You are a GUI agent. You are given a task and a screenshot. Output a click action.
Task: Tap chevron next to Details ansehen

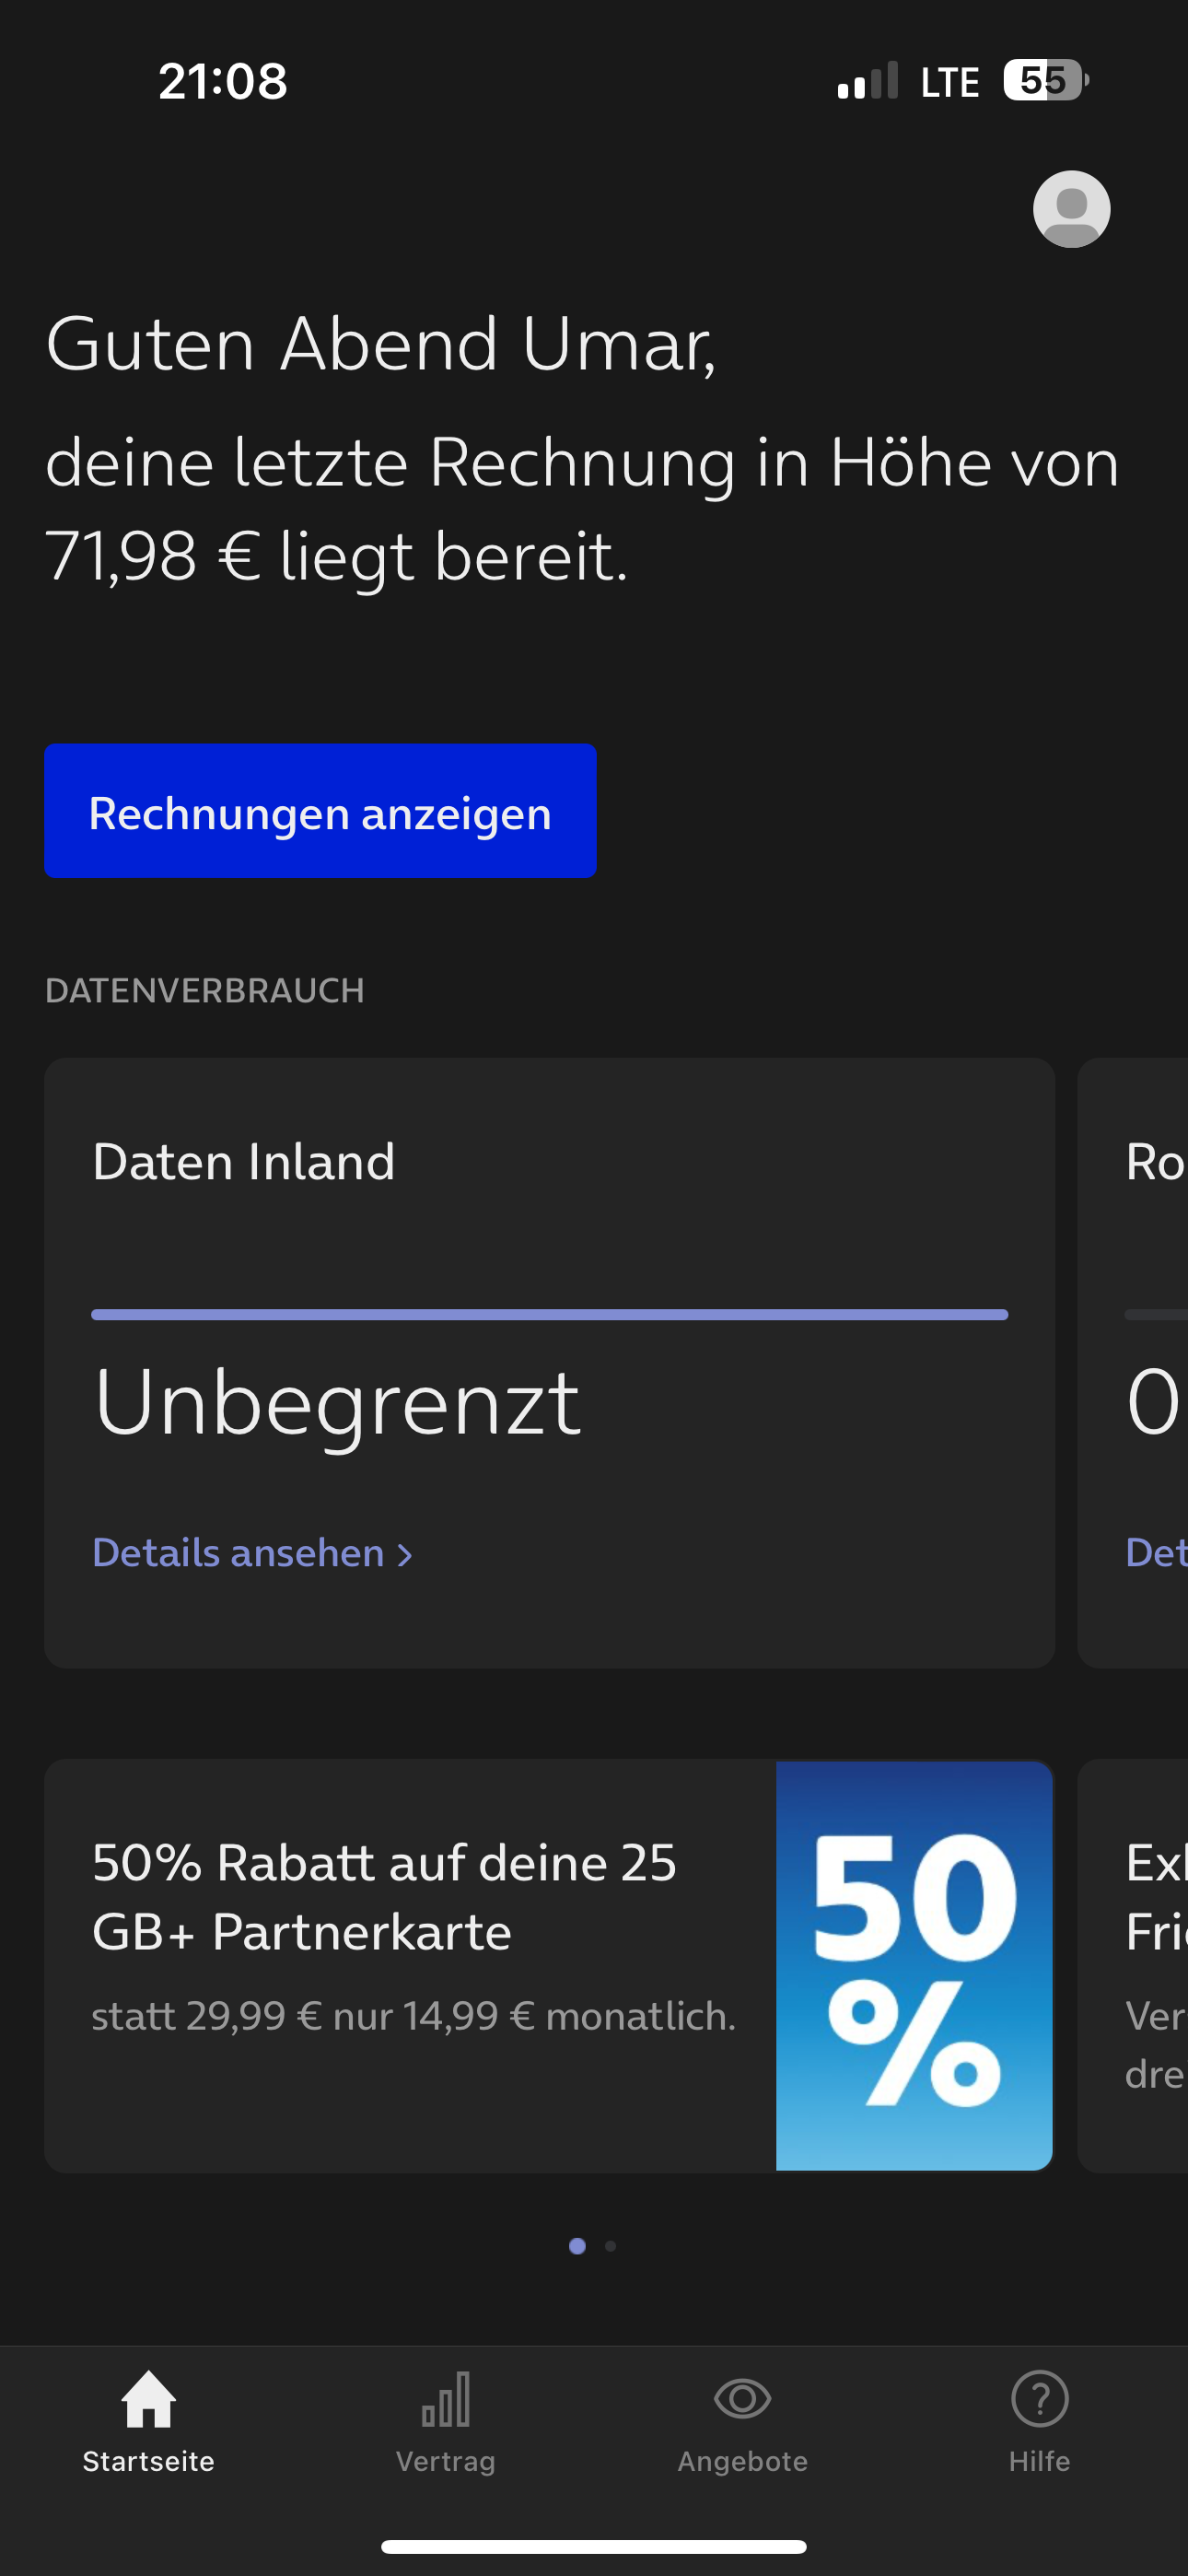405,1555
